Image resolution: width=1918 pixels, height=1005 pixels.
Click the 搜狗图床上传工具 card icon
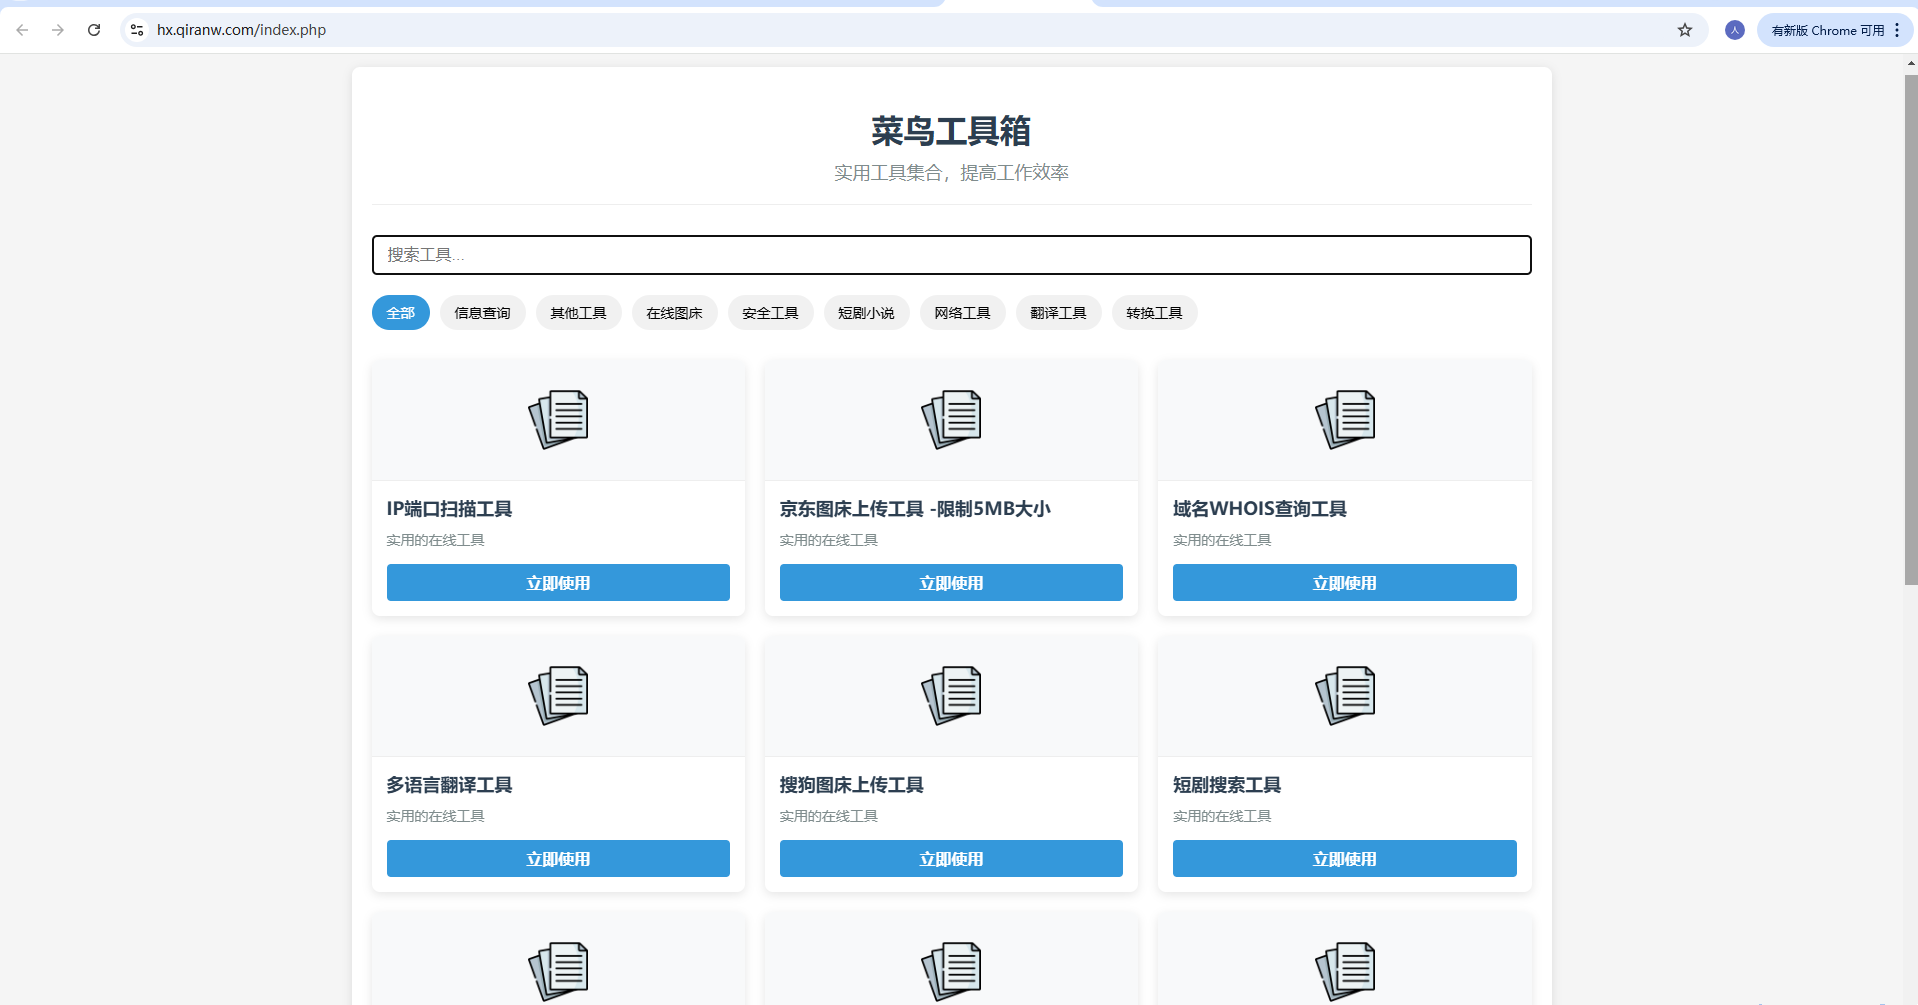point(950,694)
